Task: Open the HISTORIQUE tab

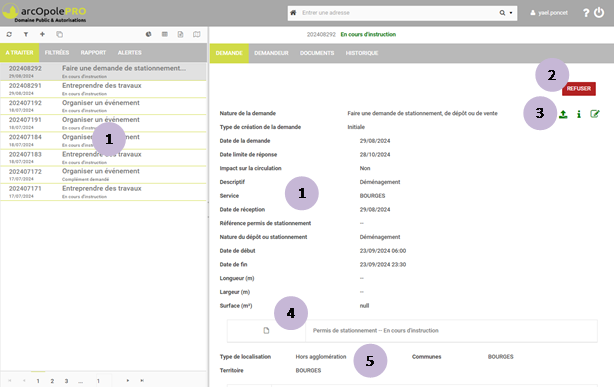Action: tap(362, 53)
